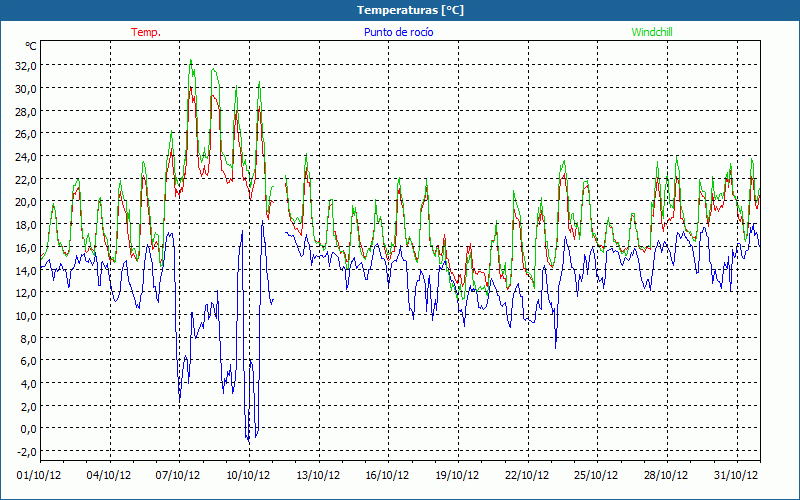Select the 22,0 y-axis value
This screenshot has width=800, height=500.
click(x=26, y=180)
